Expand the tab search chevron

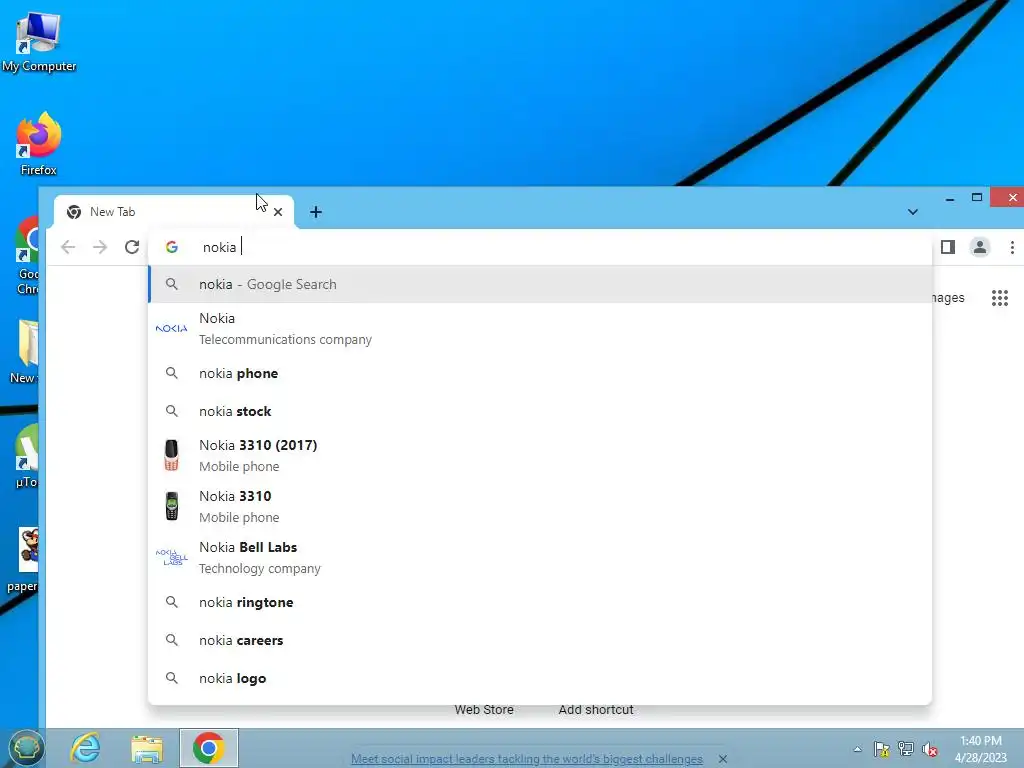(913, 212)
